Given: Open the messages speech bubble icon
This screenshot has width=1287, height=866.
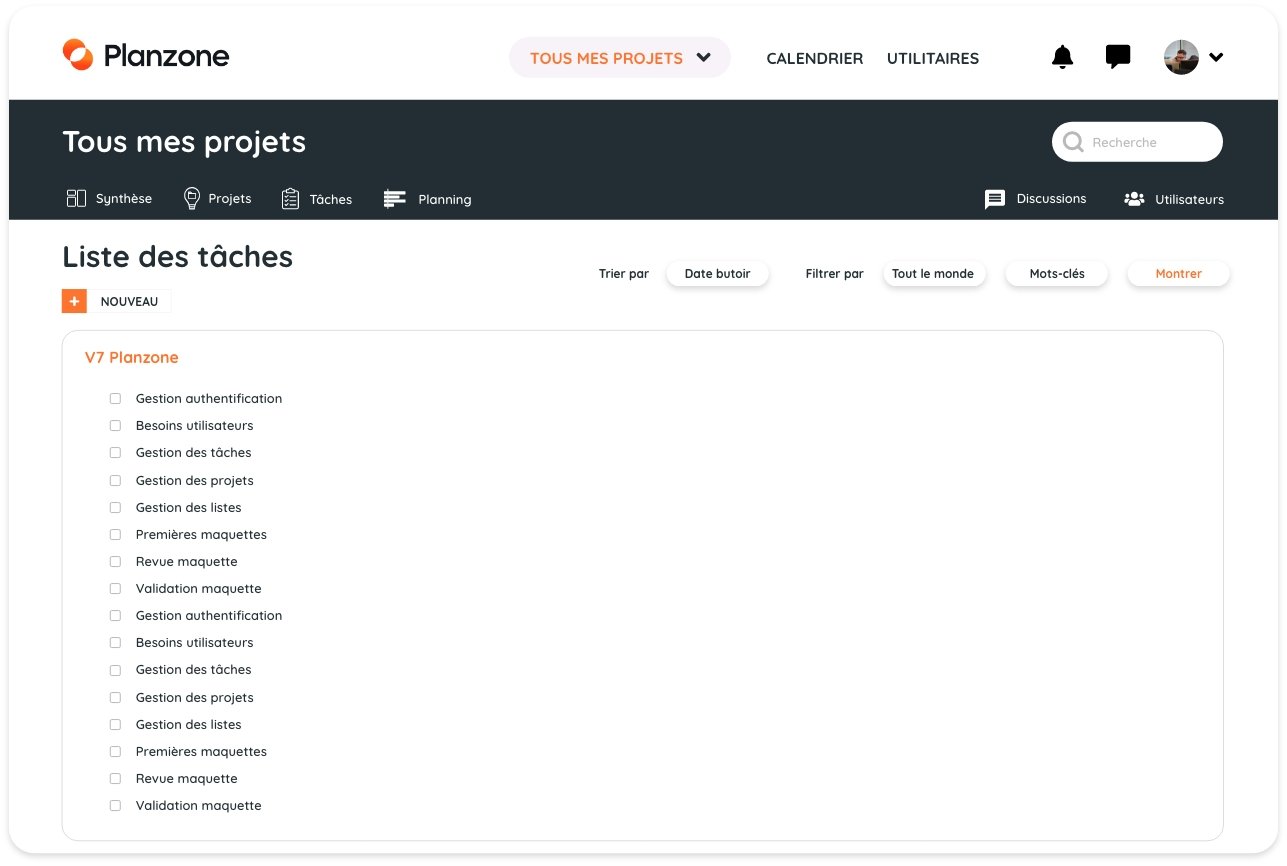Looking at the screenshot, I should 1118,57.
